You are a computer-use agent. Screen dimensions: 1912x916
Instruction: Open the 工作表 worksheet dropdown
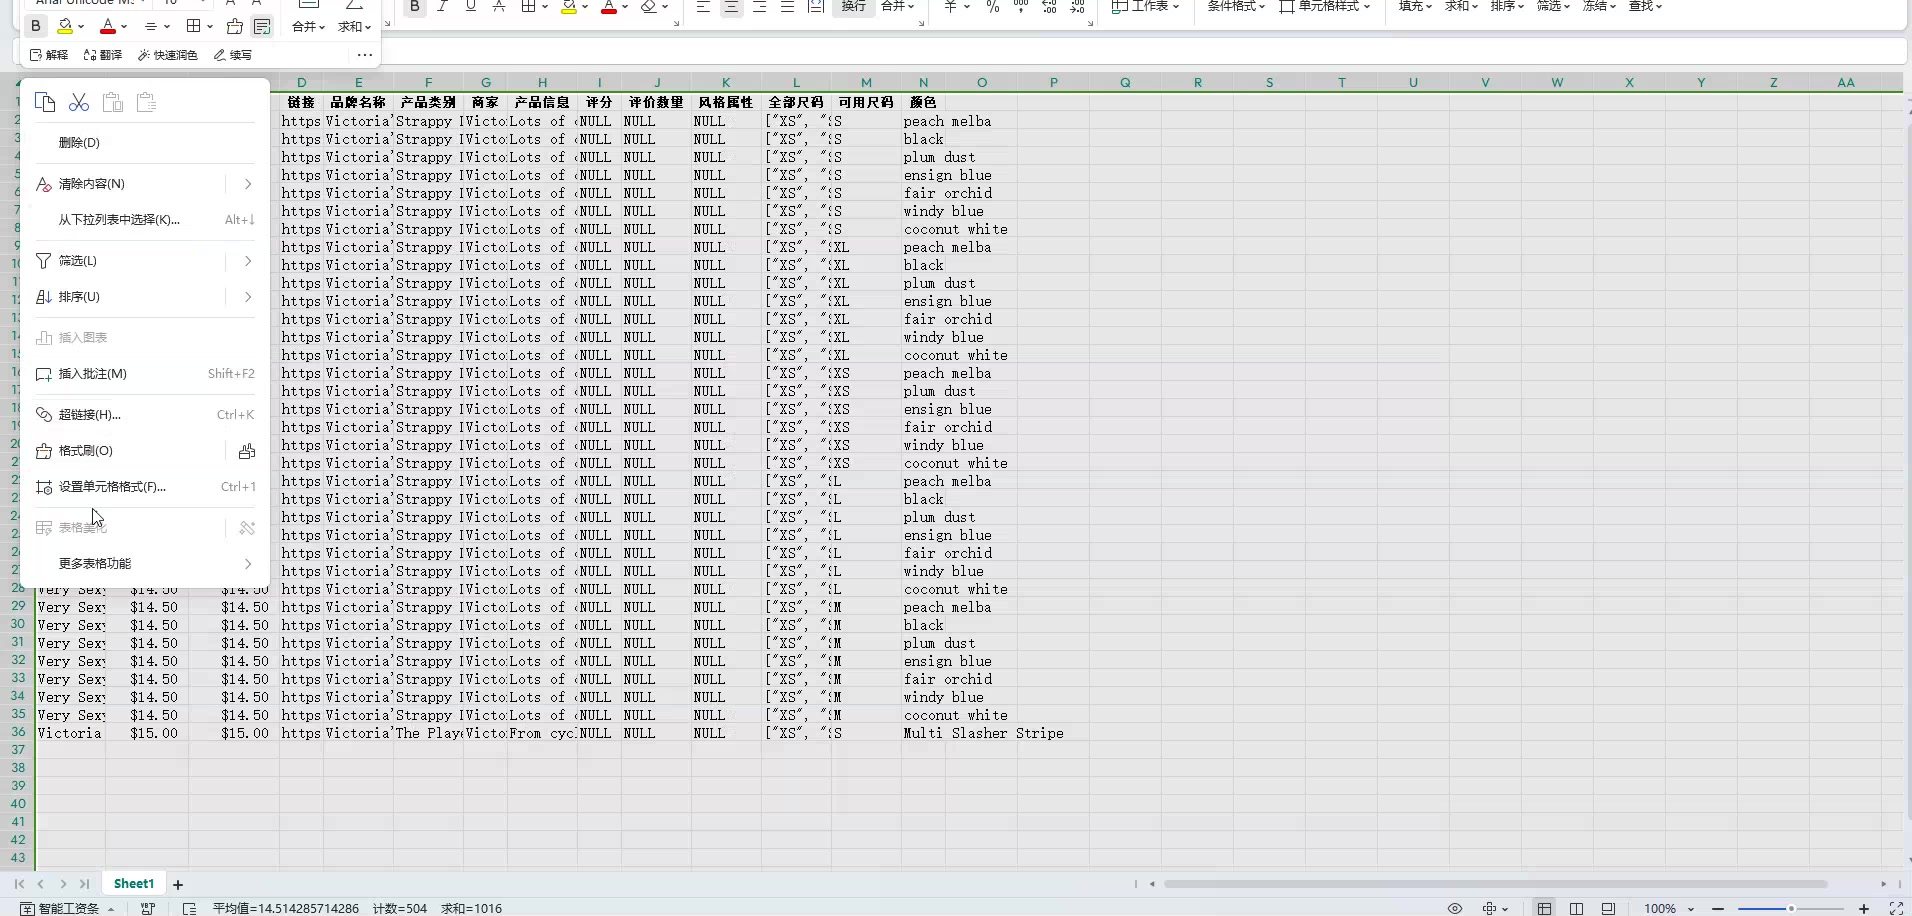pyautogui.click(x=1146, y=6)
